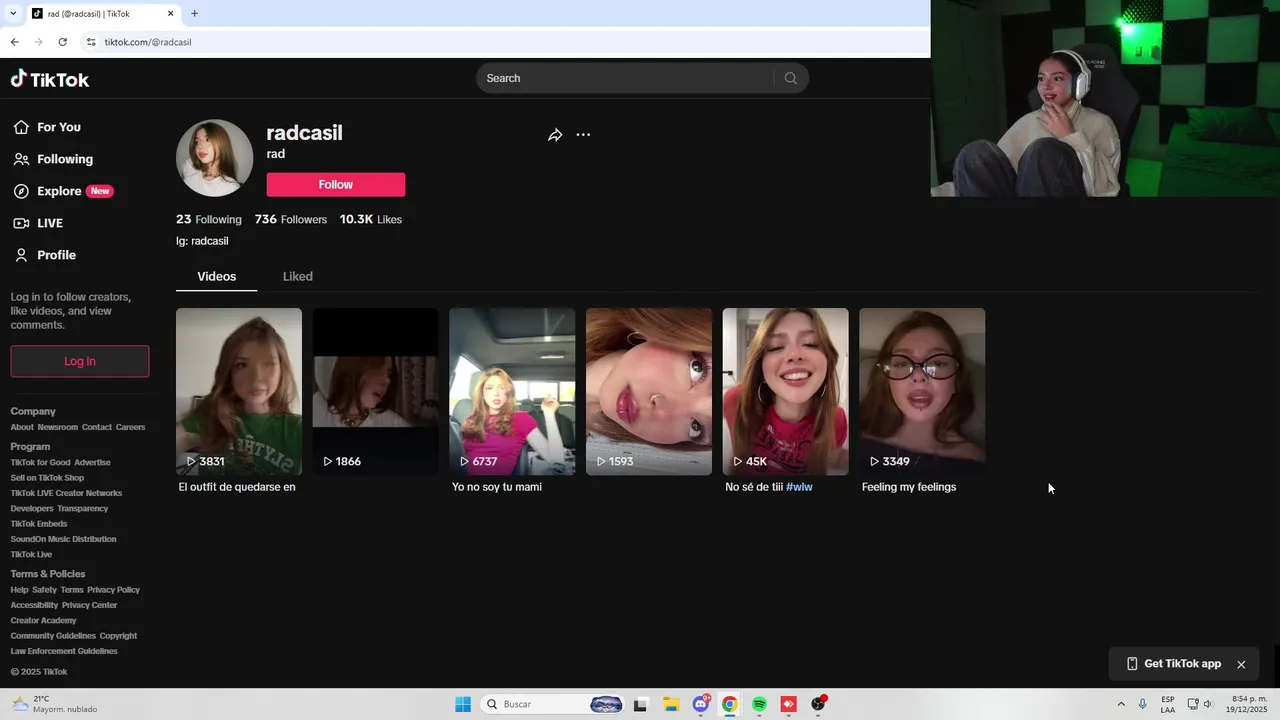Open the video with 1866 views
The image size is (1280, 720).
coord(376,391)
